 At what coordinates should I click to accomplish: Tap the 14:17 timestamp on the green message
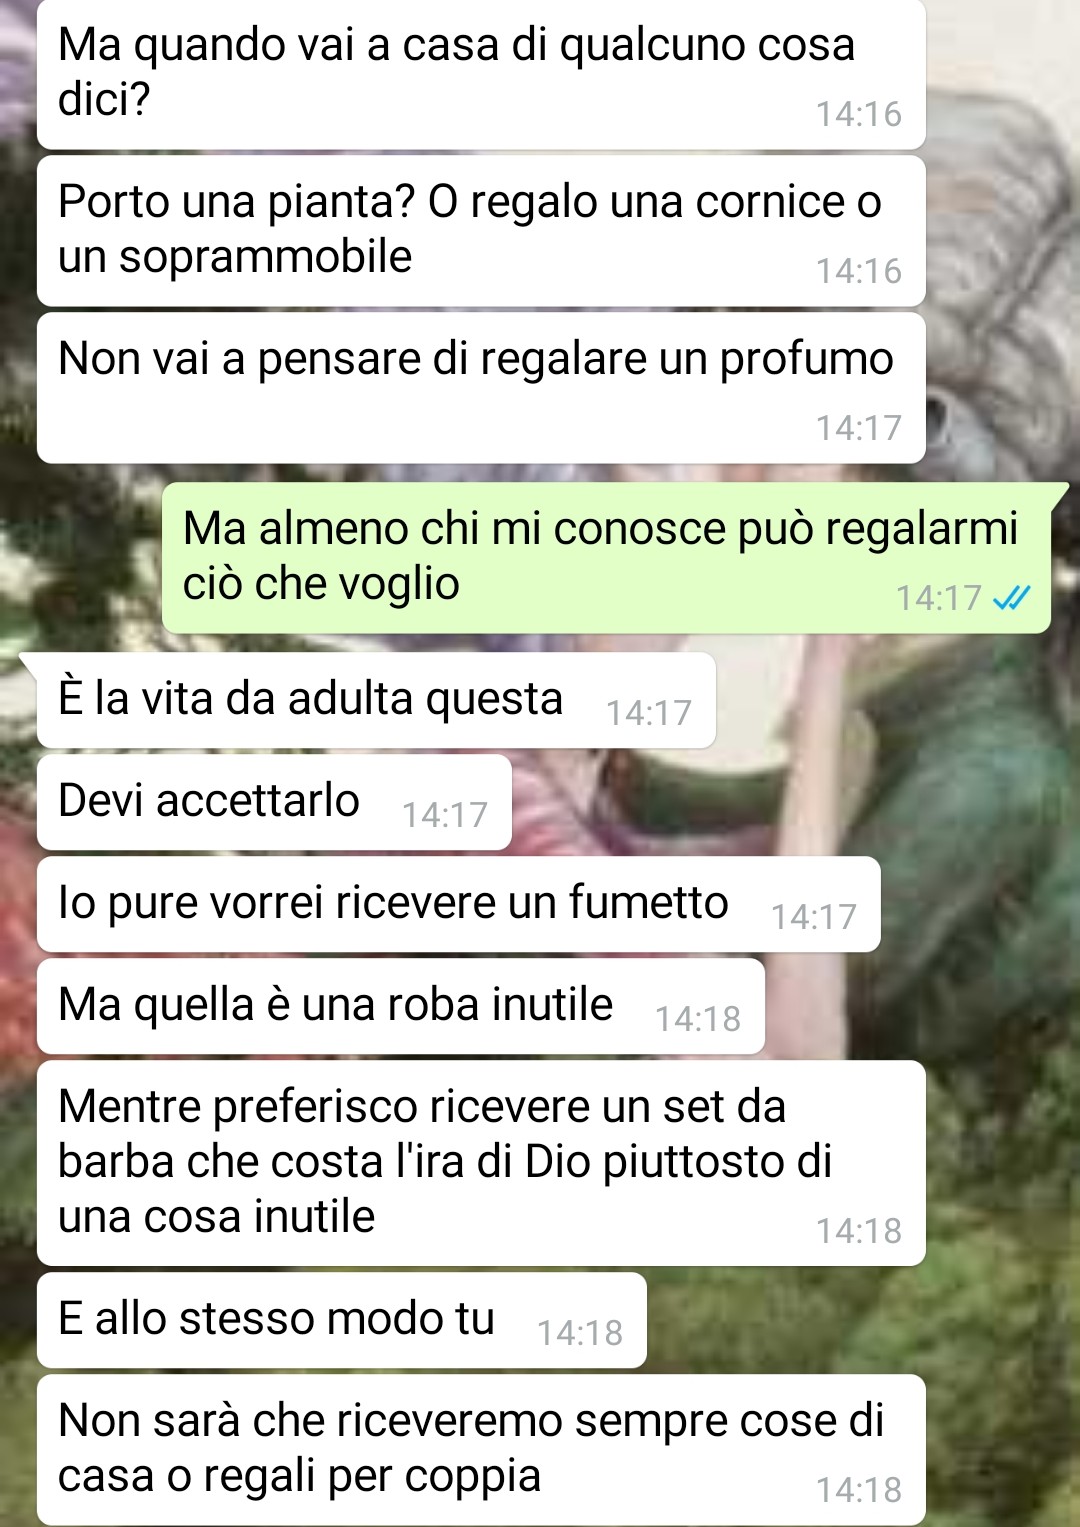[x=938, y=598]
